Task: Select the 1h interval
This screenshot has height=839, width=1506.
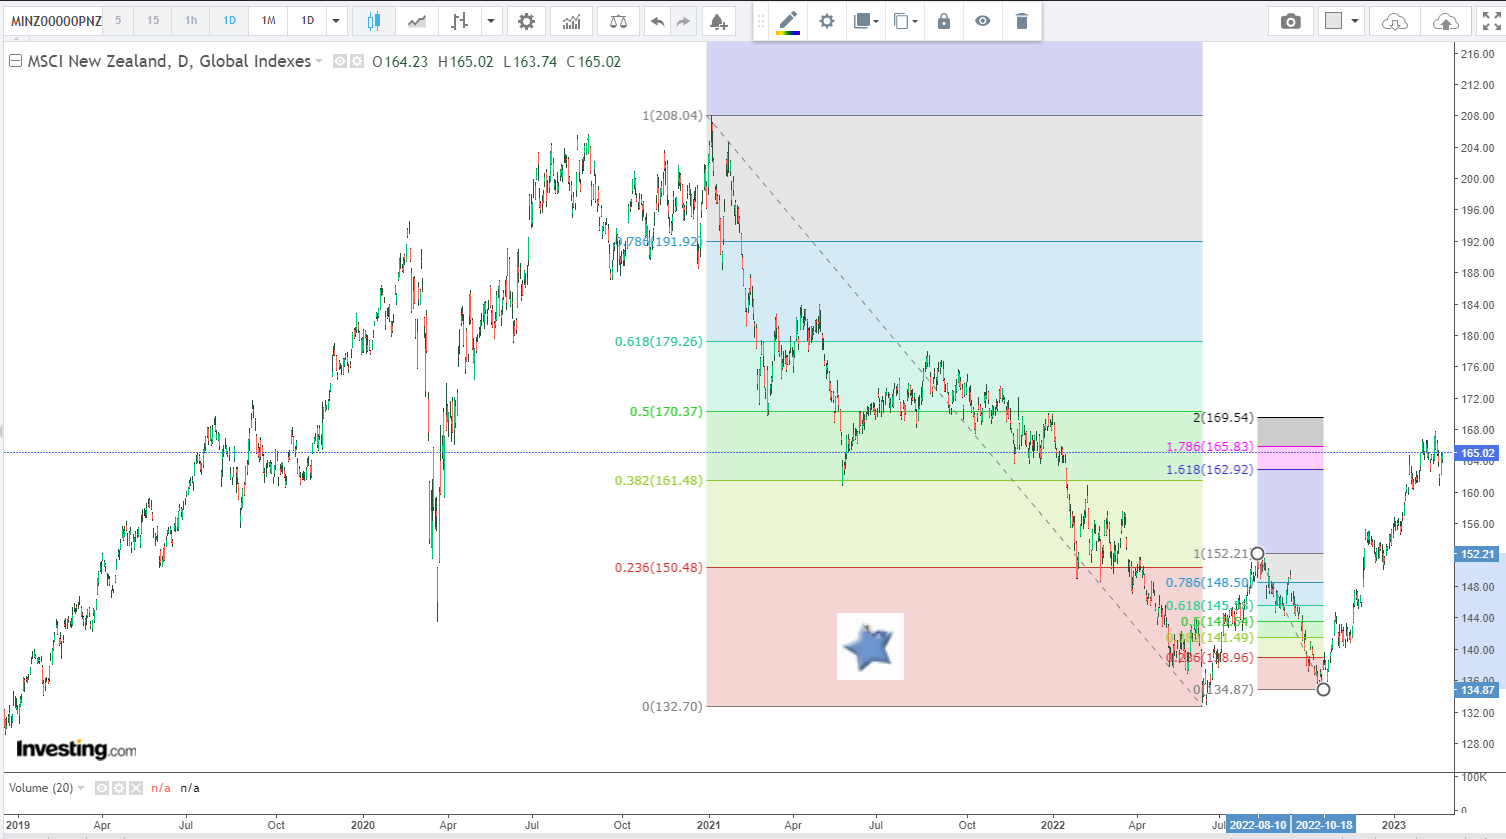Action: [x=191, y=21]
